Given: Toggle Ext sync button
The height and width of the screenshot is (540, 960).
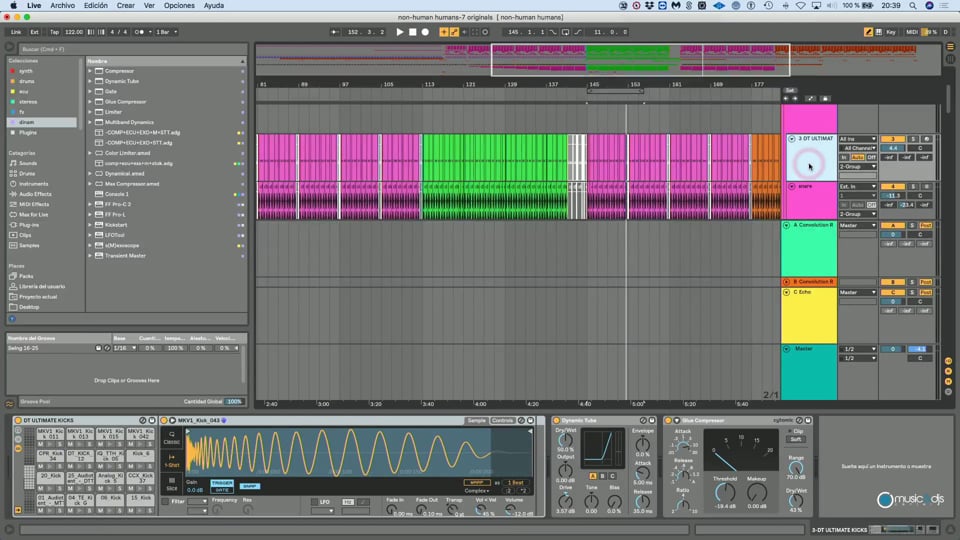Looking at the screenshot, I should click(34, 32).
